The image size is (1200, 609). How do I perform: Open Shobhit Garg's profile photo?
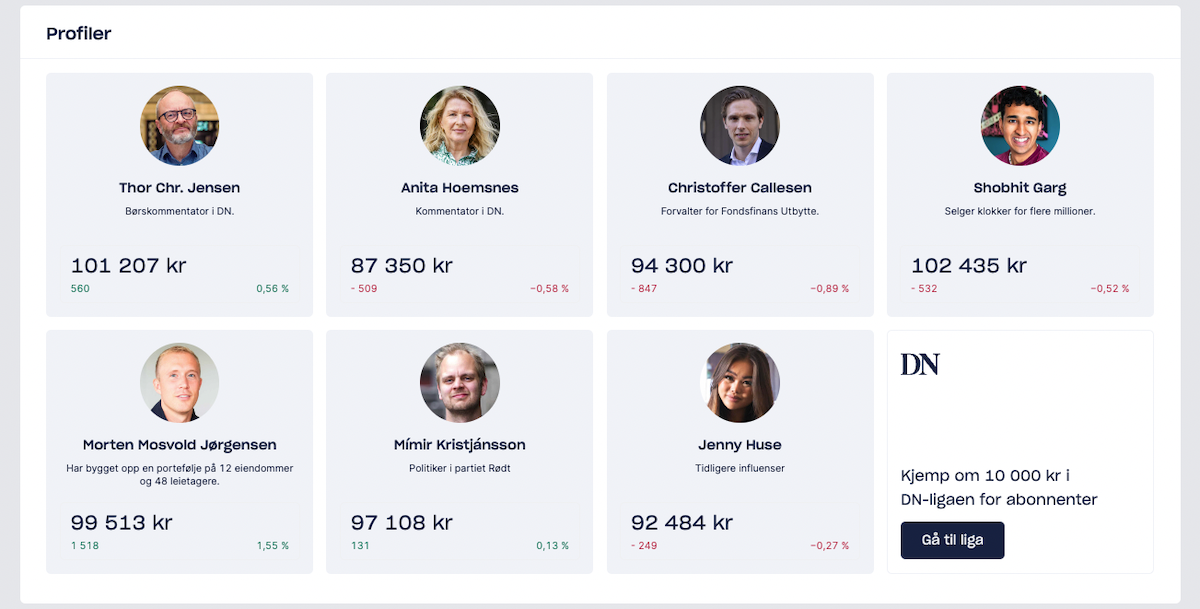[1019, 125]
